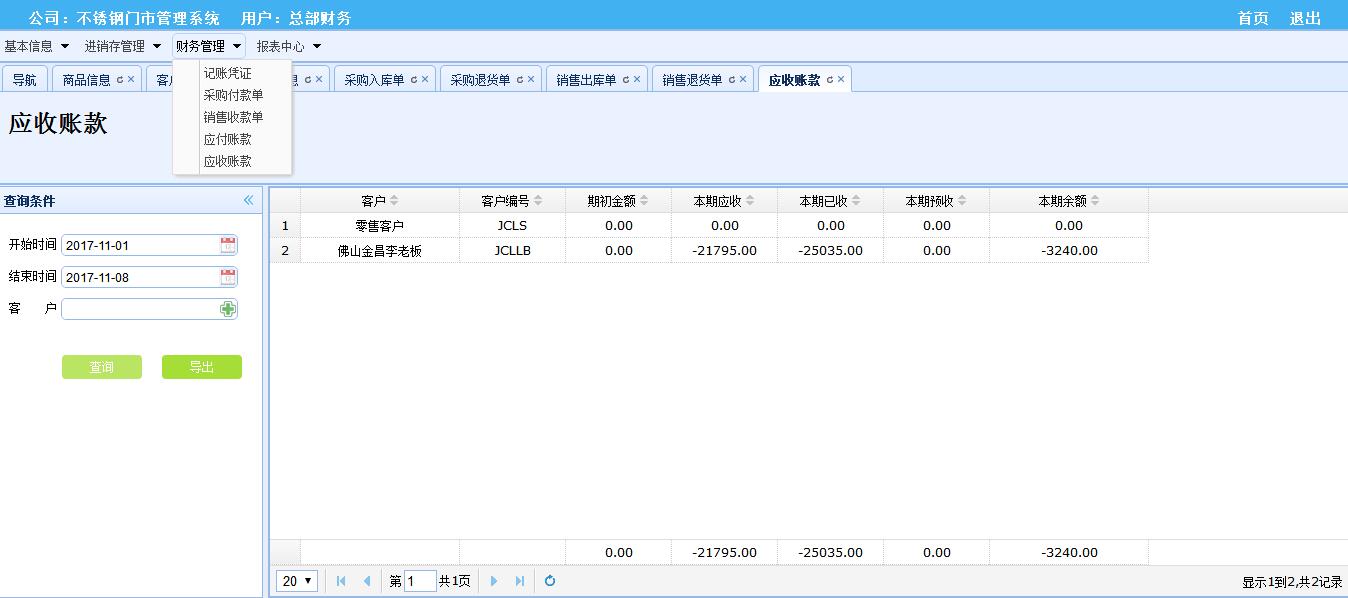Close the 应收账款 tab
The width and height of the screenshot is (1348, 598).
click(841, 80)
